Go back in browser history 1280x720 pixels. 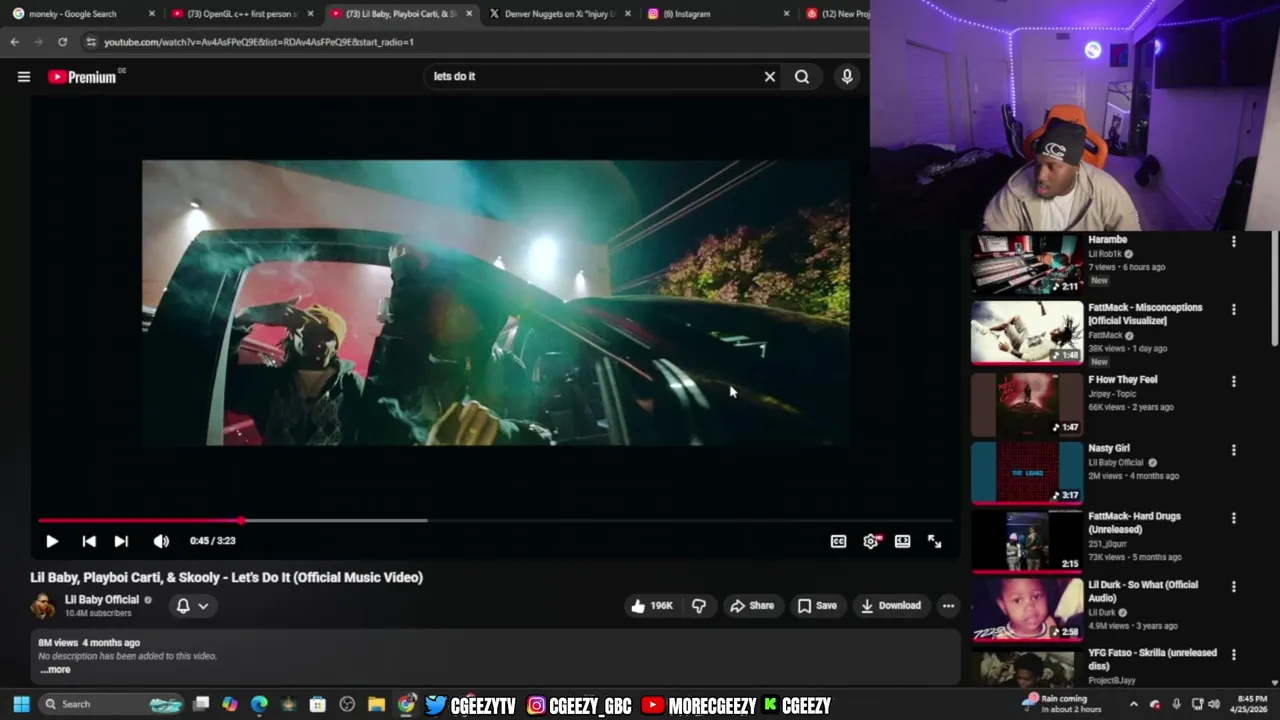point(15,42)
